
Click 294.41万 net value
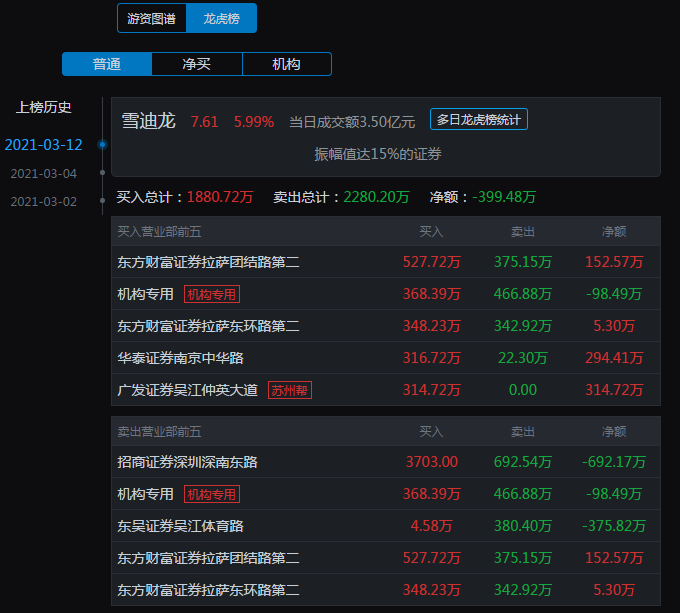614,358
